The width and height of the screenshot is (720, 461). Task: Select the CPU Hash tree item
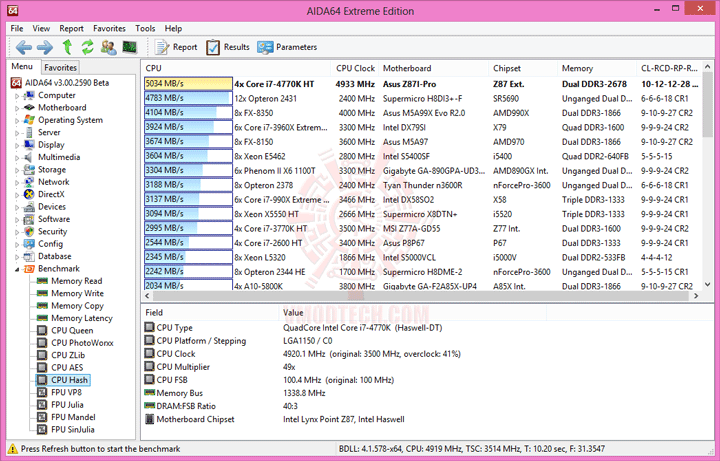[x=63, y=380]
